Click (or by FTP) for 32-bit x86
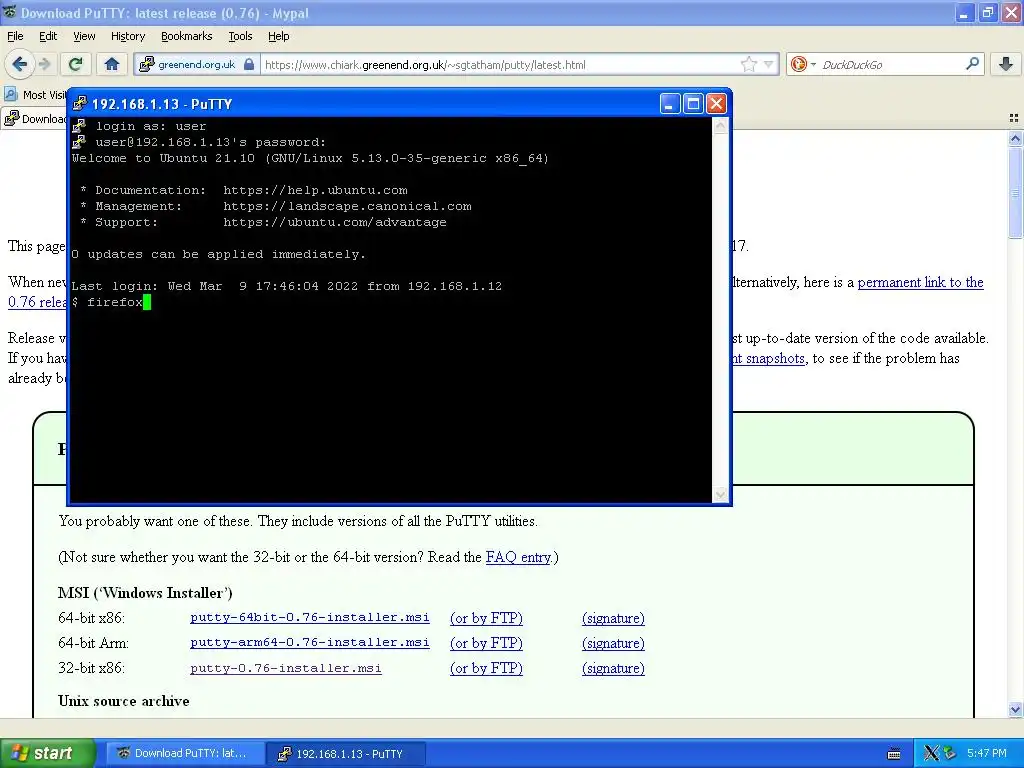The image size is (1024, 768). pos(487,668)
